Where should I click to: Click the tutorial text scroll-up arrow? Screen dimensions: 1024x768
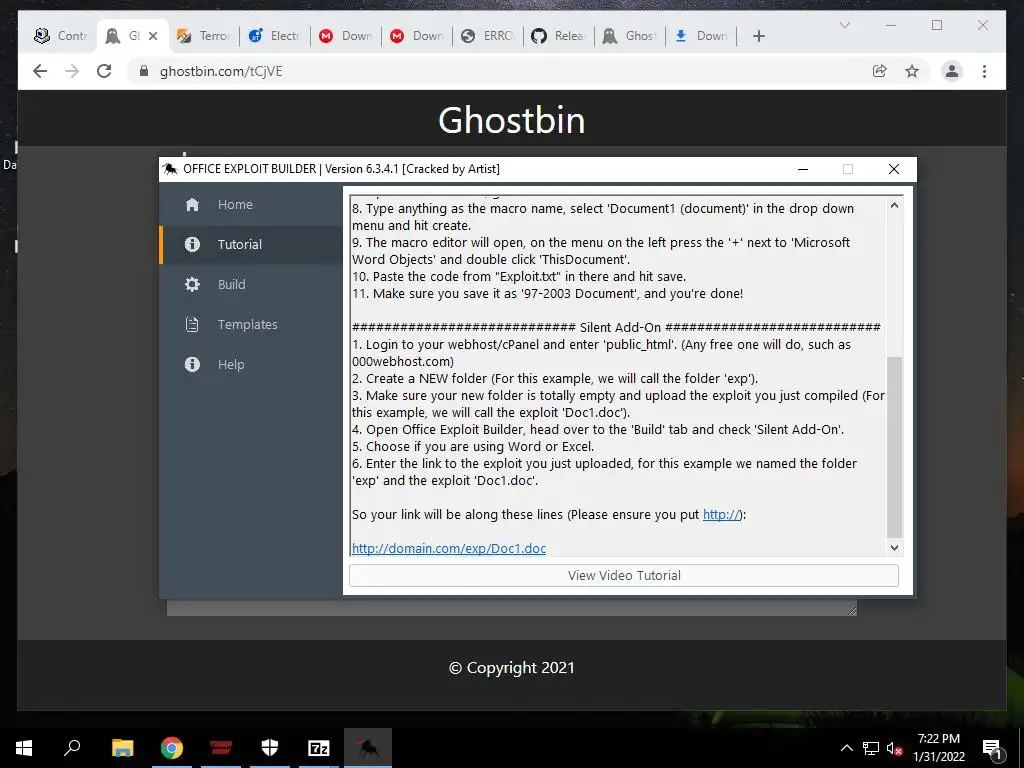tap(894, 205)
